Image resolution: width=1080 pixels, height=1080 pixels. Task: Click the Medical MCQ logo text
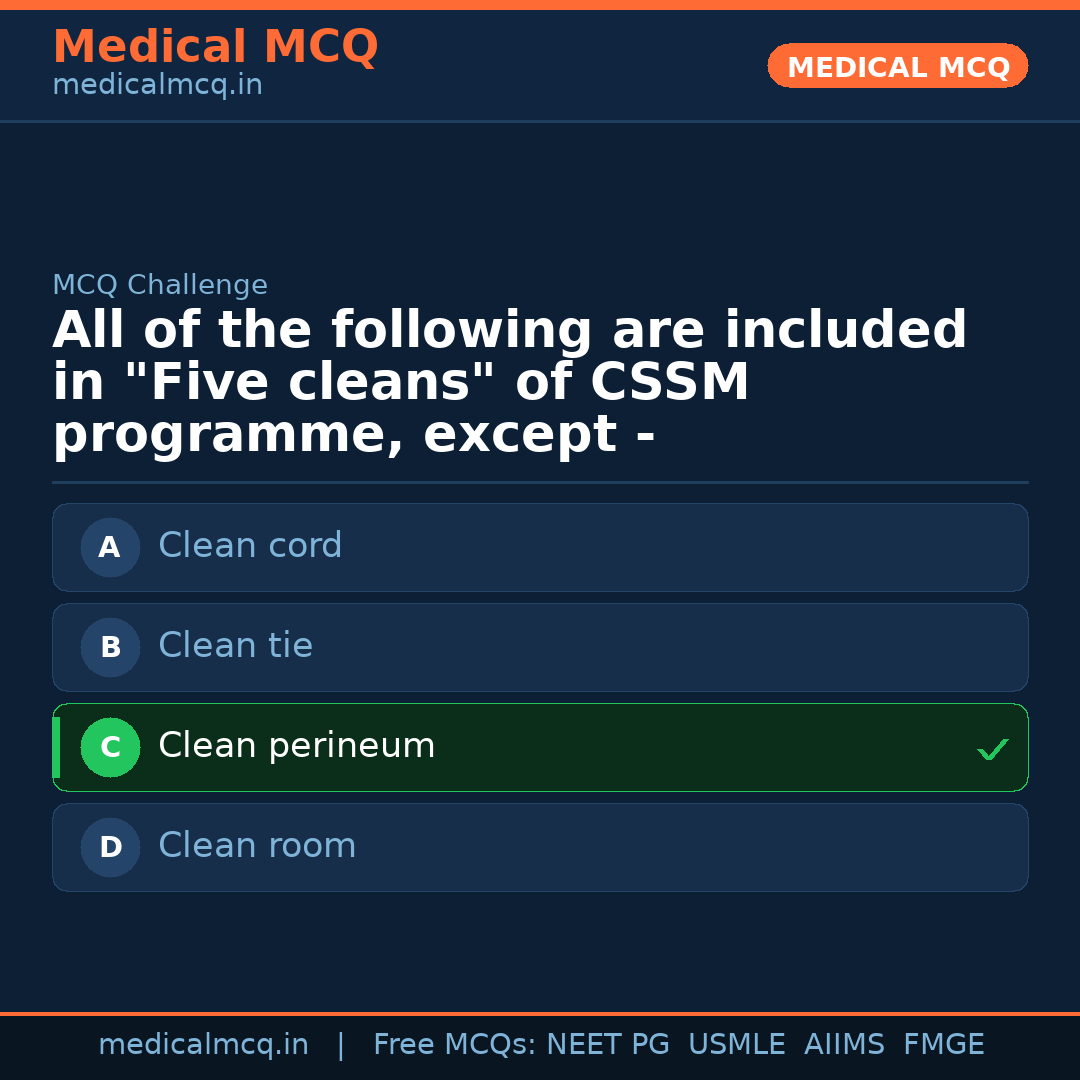point(215,46)
